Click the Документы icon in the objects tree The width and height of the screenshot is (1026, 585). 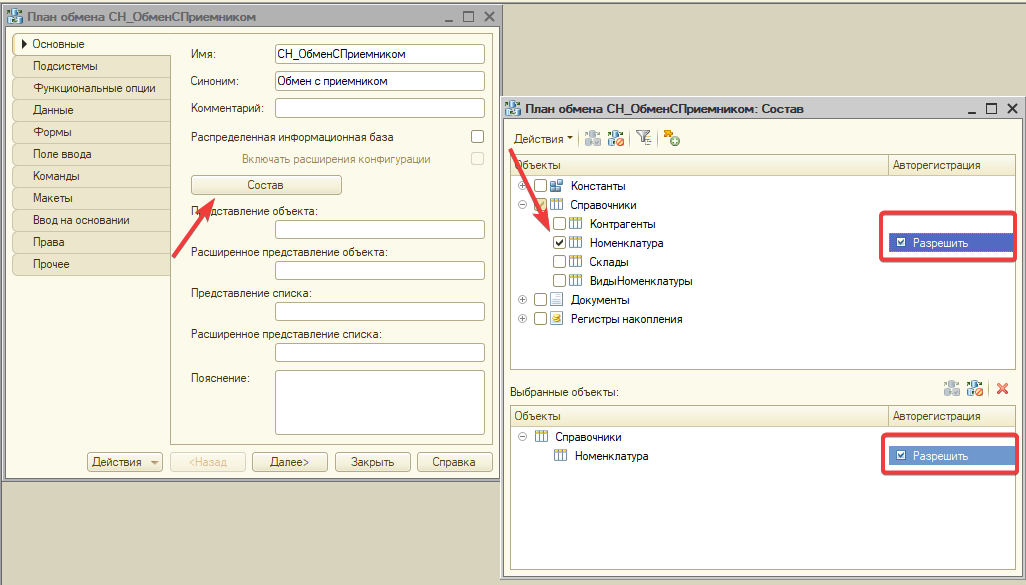[x=557, y=300]
